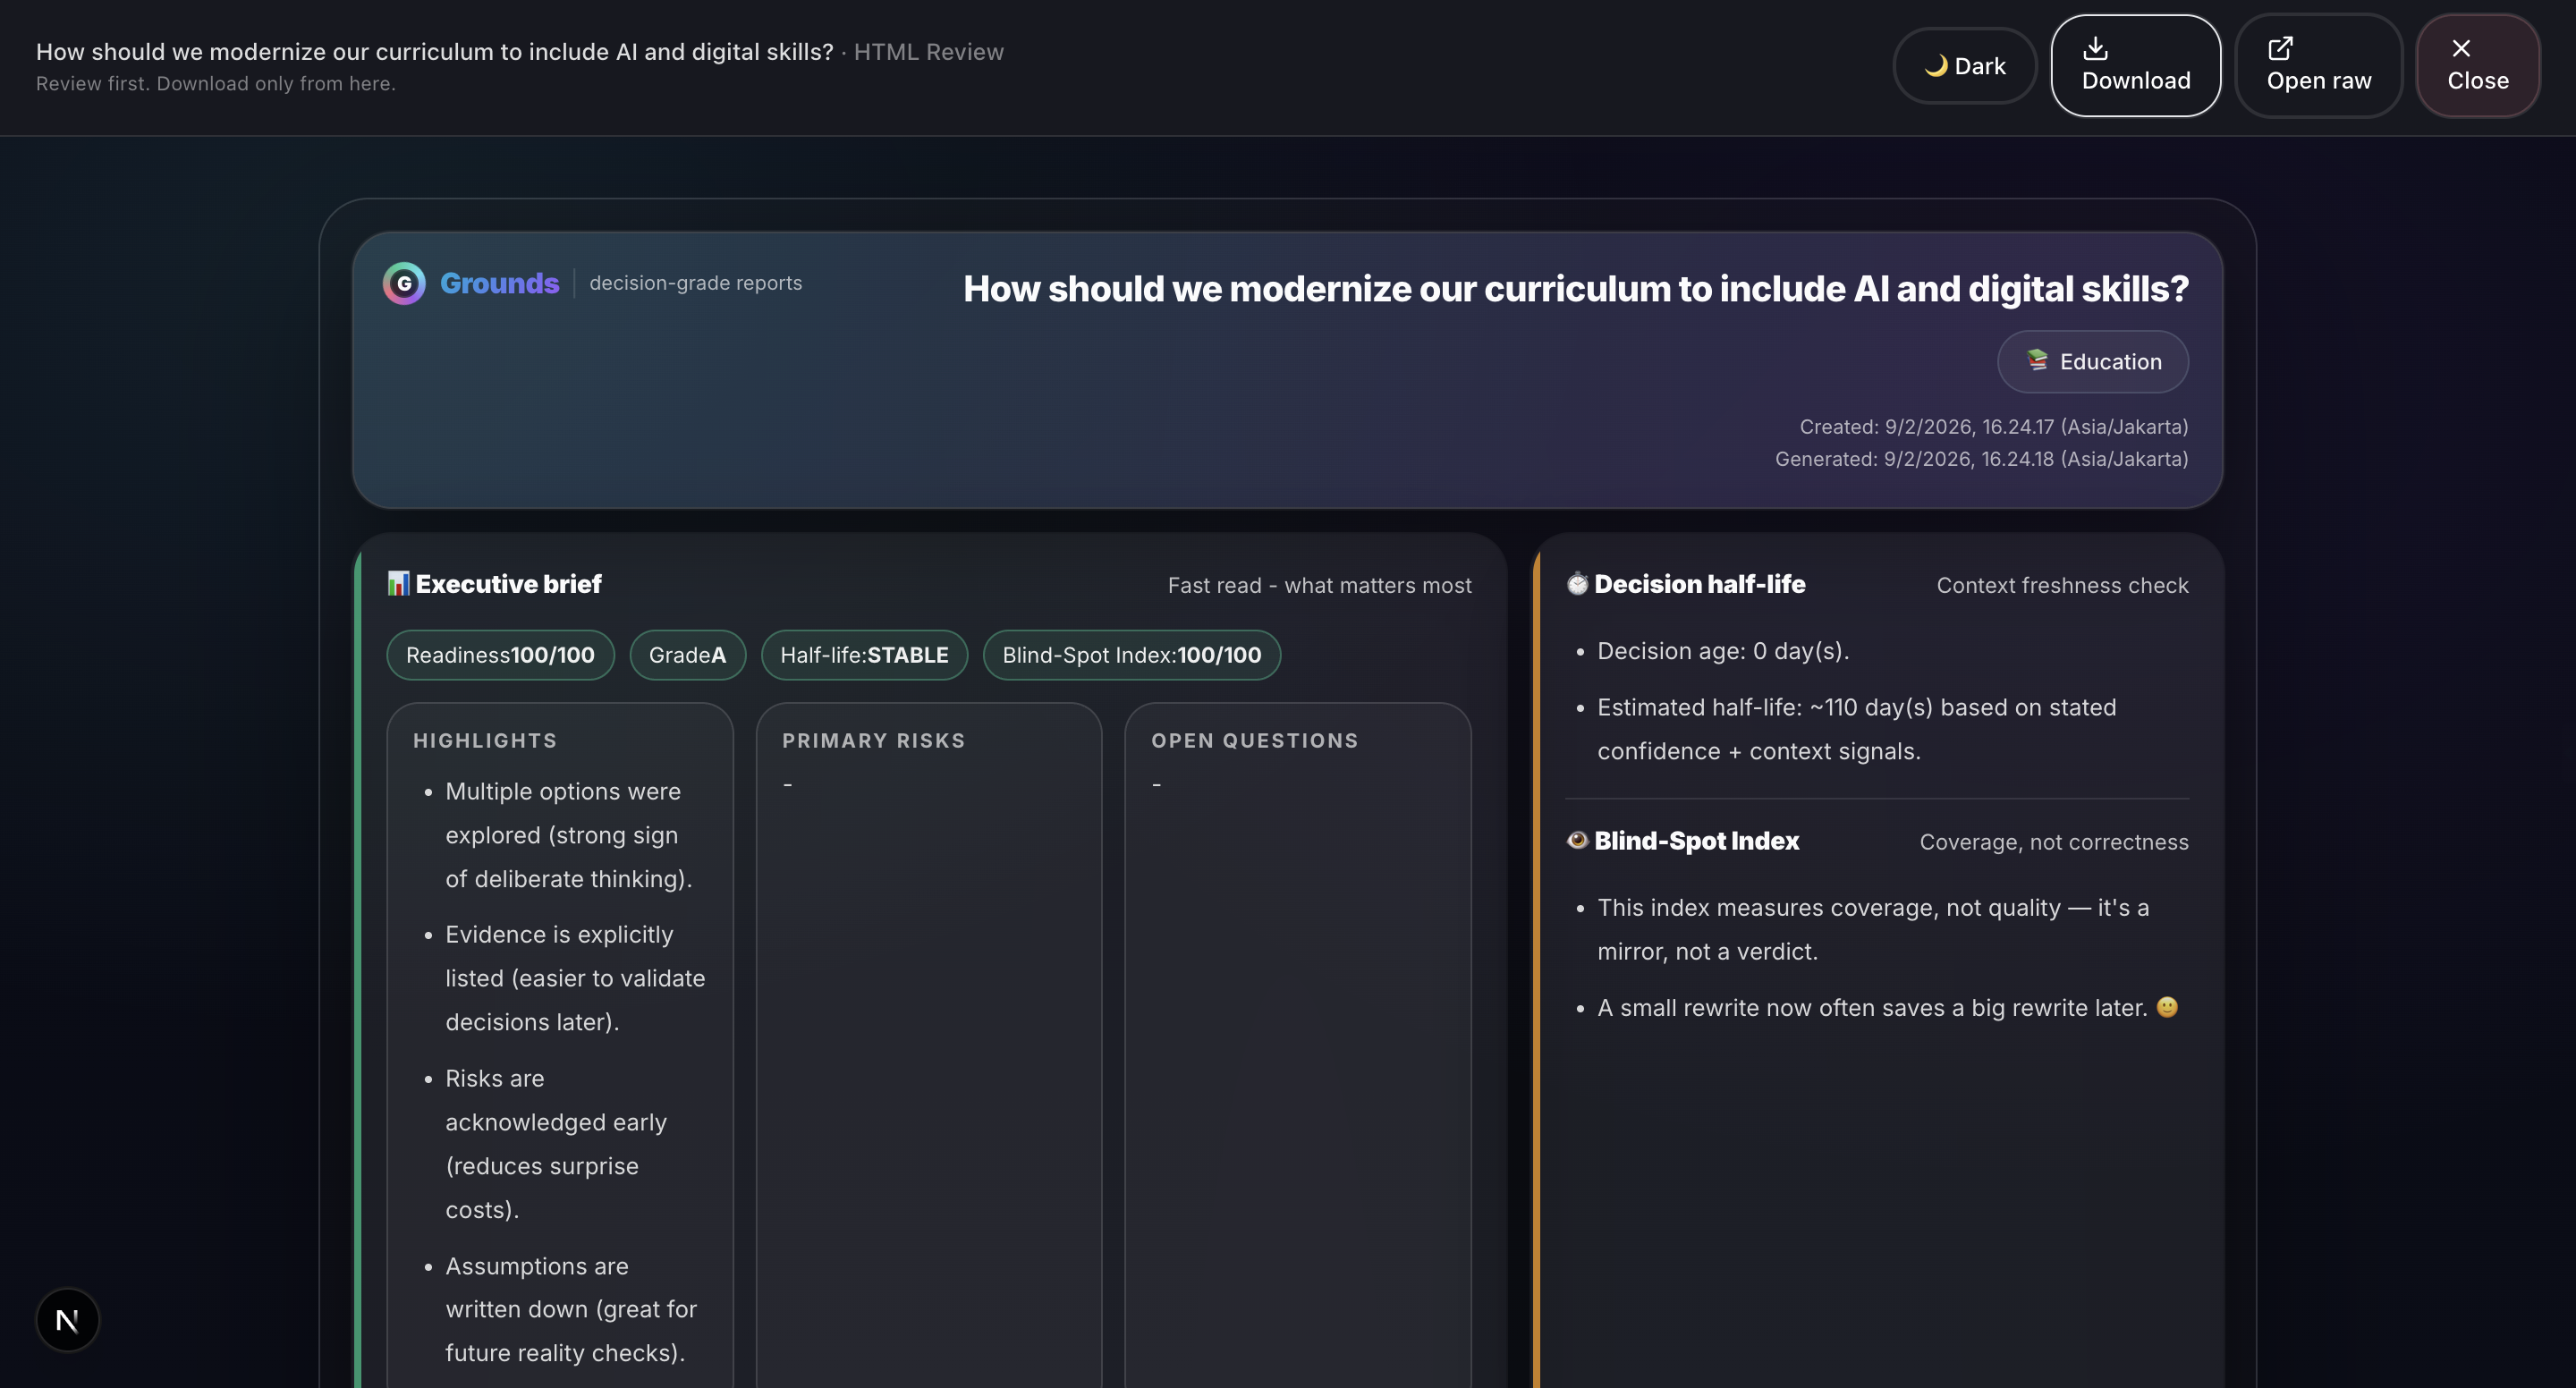The image size is (2576, 1388).
Task: Click the Half-life STABLE pill
Action: (x=864, y=655)
